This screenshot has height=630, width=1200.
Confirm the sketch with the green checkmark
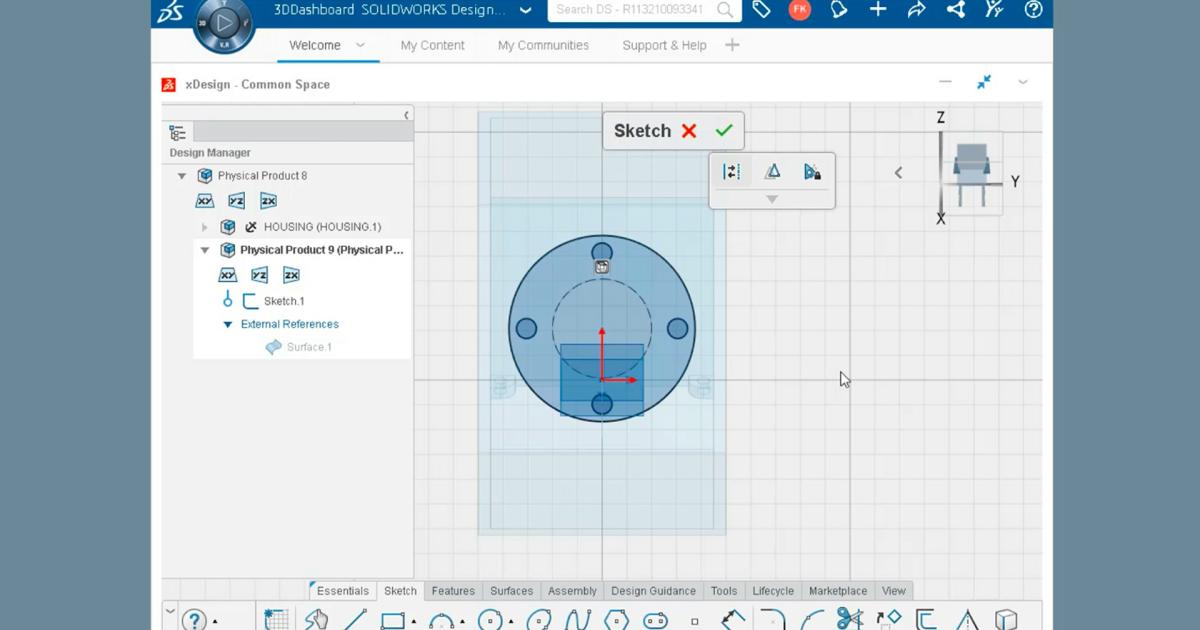coord(723,130)
